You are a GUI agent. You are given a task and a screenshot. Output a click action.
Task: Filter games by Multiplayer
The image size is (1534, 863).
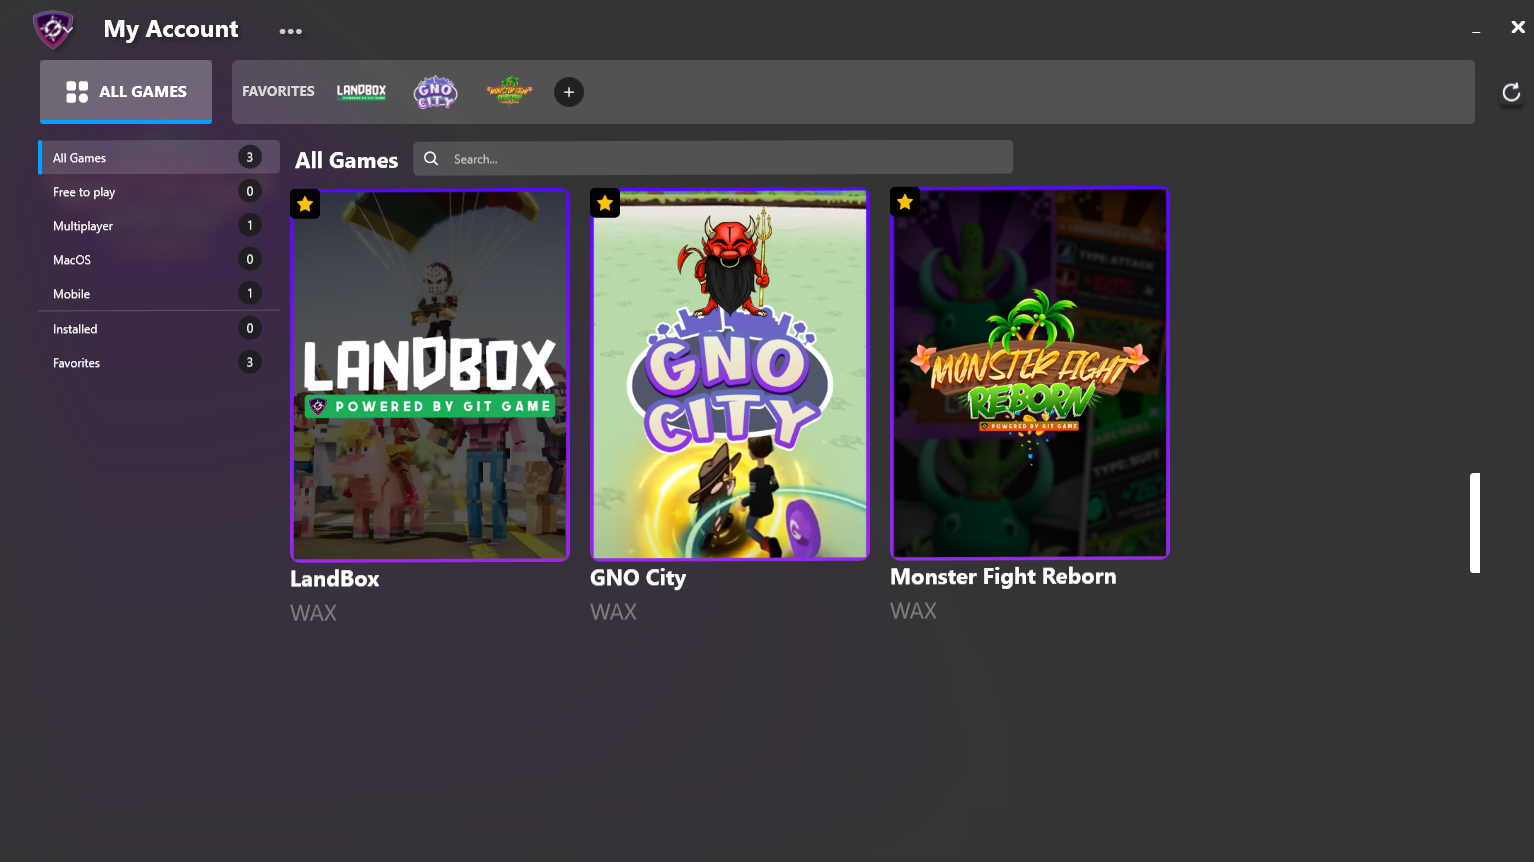click(x=83, y=226)
